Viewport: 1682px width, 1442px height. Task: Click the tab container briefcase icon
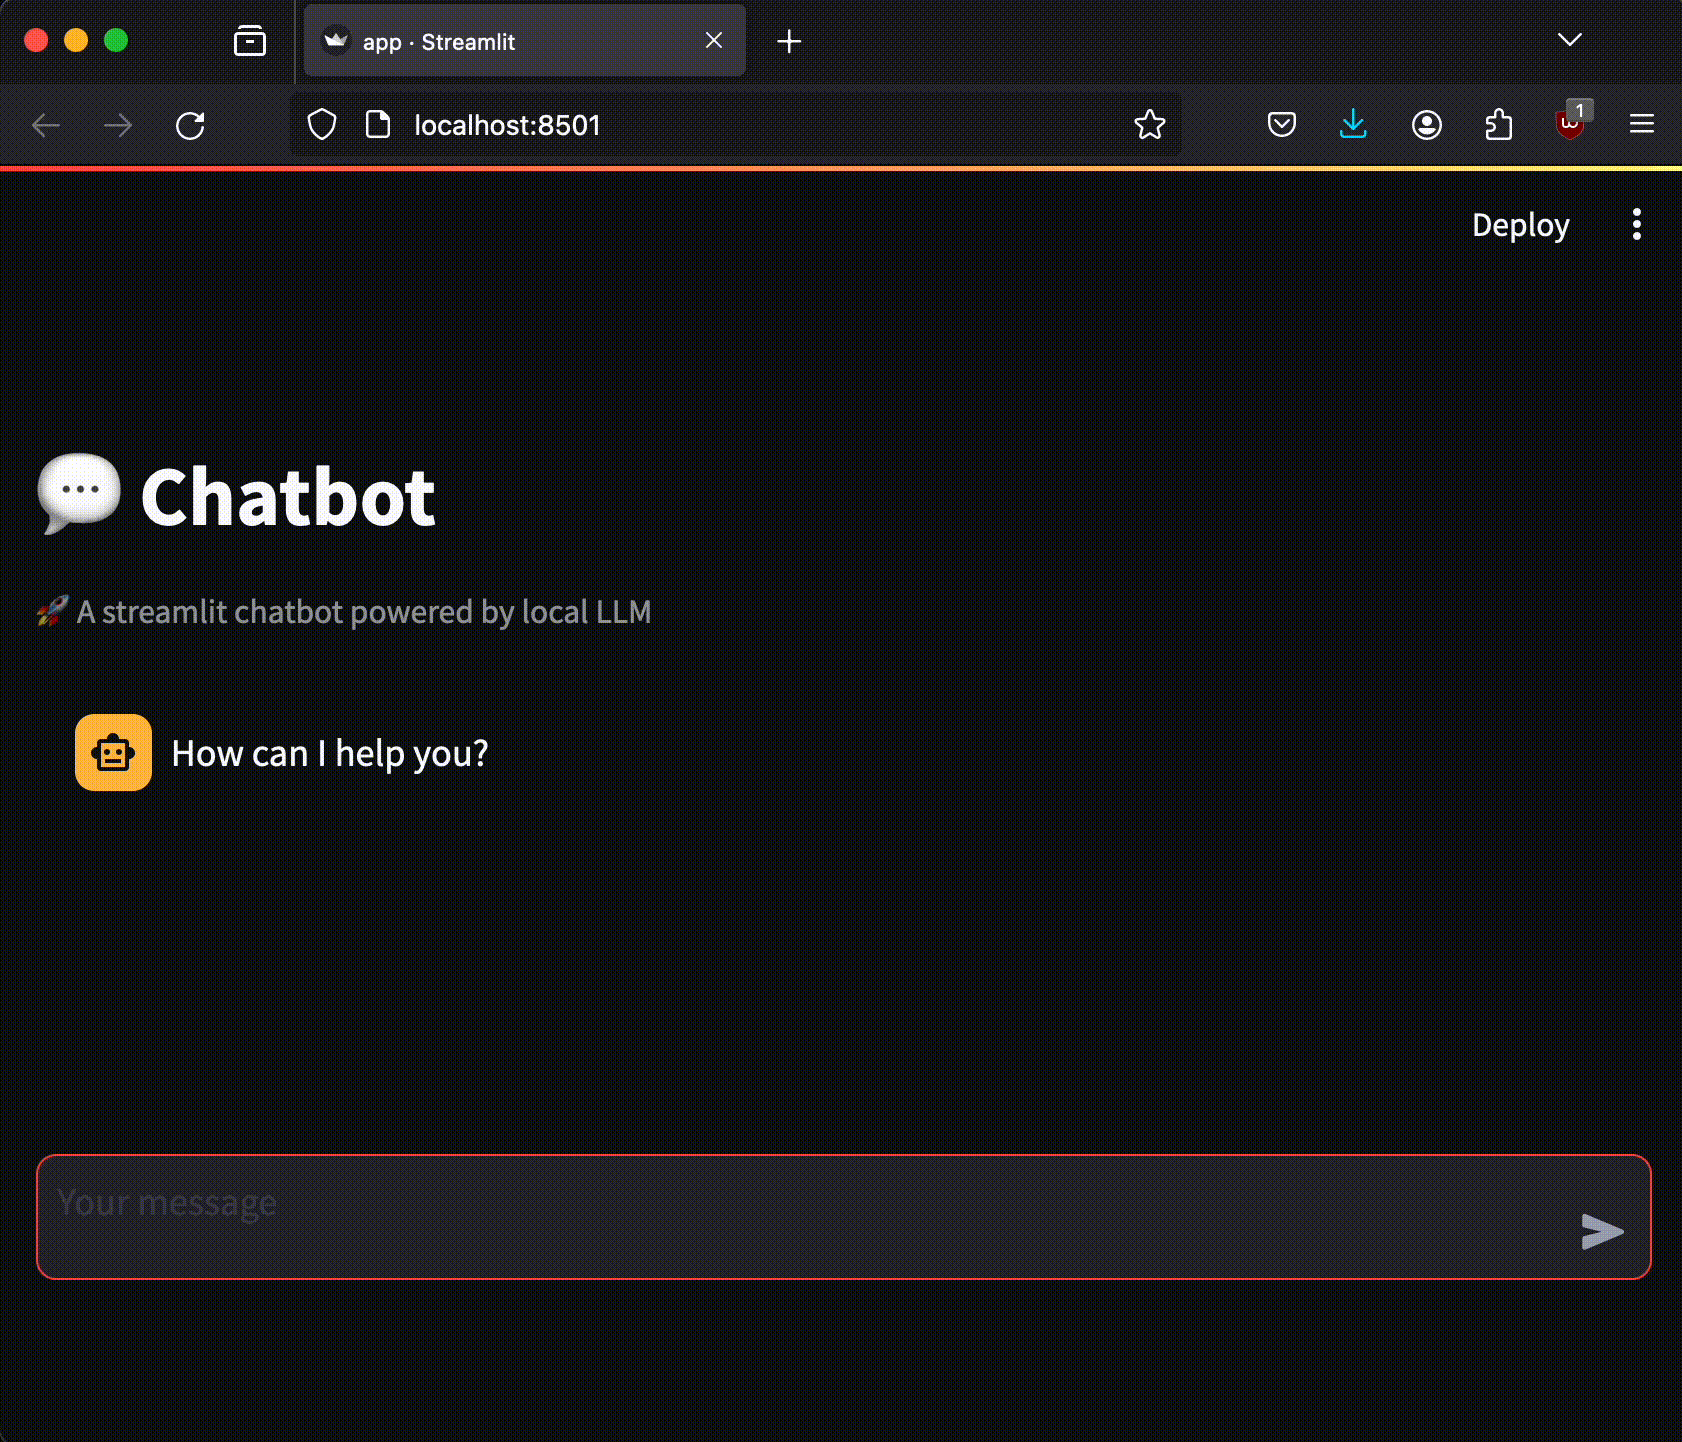pyautogui.click(x=250, y=41)
